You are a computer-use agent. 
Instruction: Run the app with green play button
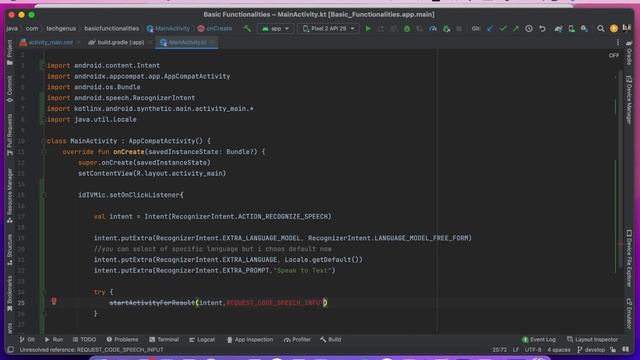click(x=368, y=29)
